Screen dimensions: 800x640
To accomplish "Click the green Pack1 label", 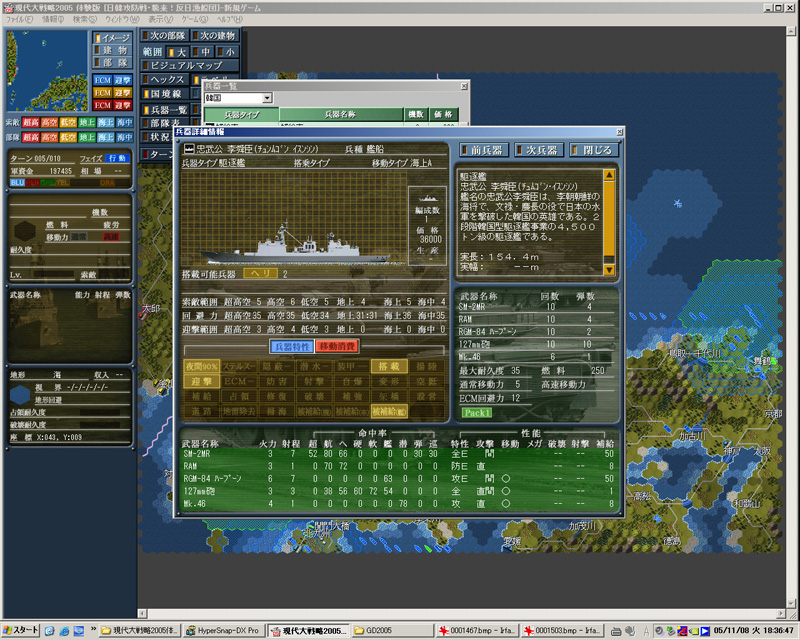I will 477,413.
